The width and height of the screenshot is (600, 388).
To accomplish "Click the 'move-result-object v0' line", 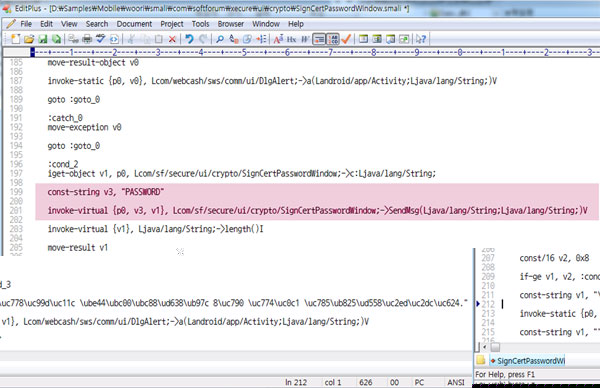I will click(x=93, y=62).
